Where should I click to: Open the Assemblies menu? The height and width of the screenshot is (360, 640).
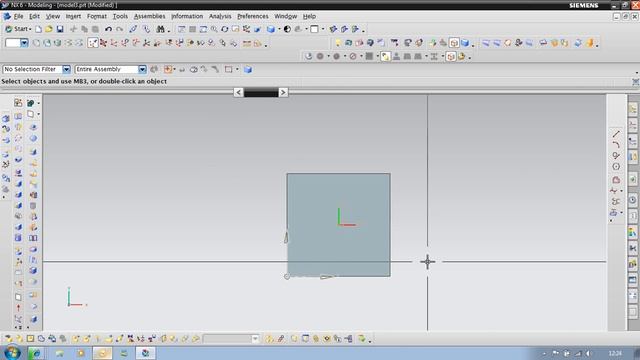tap(149, 16)
